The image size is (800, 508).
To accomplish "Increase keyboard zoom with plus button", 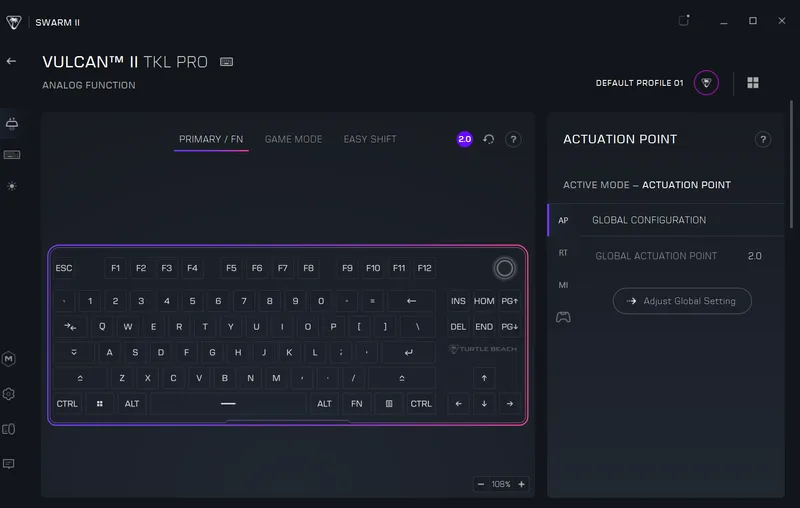I will 521,484.
